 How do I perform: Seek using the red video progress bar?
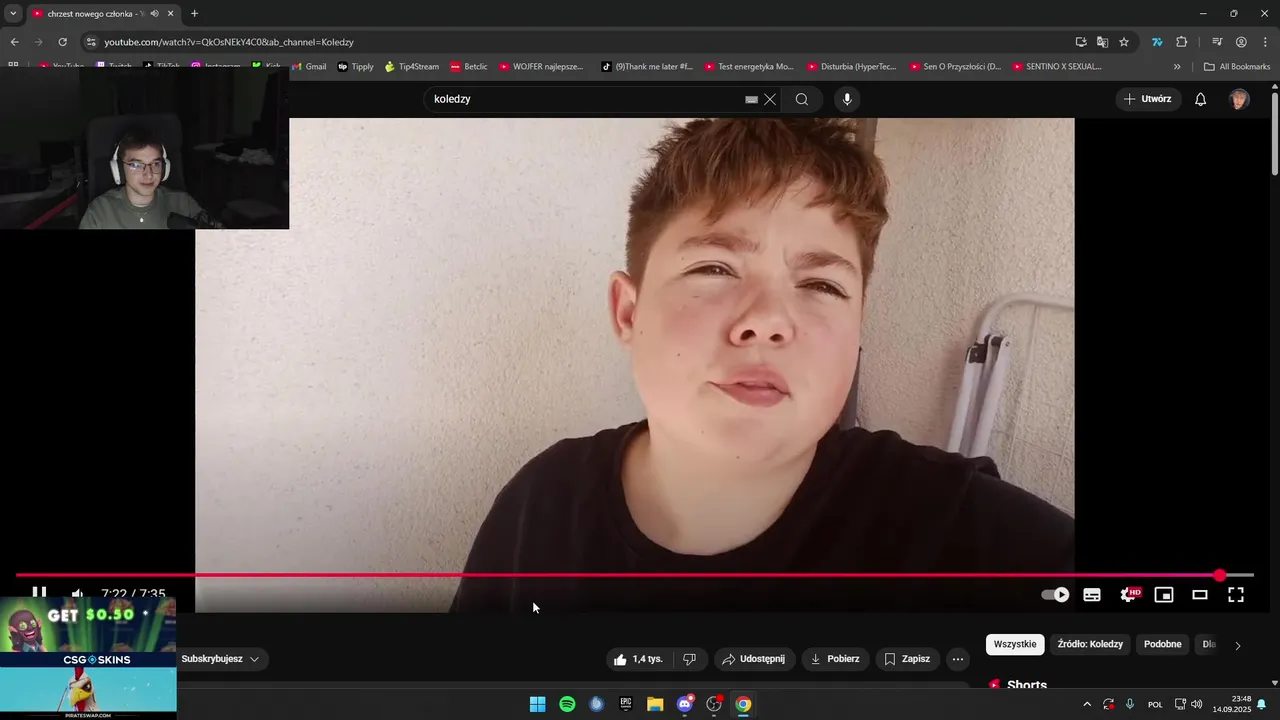[x=634, y=575]
